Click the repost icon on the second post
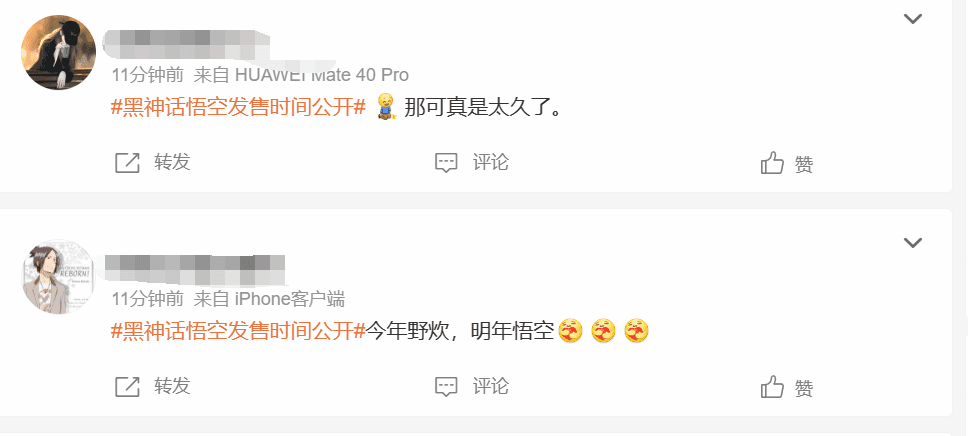This screenshot has width=968, height=436. click(x=128, y=387)
